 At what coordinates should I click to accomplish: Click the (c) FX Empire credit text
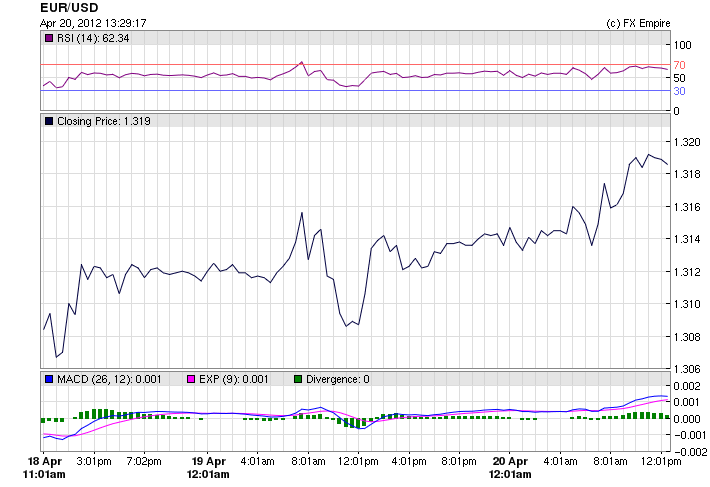point(638,23)
